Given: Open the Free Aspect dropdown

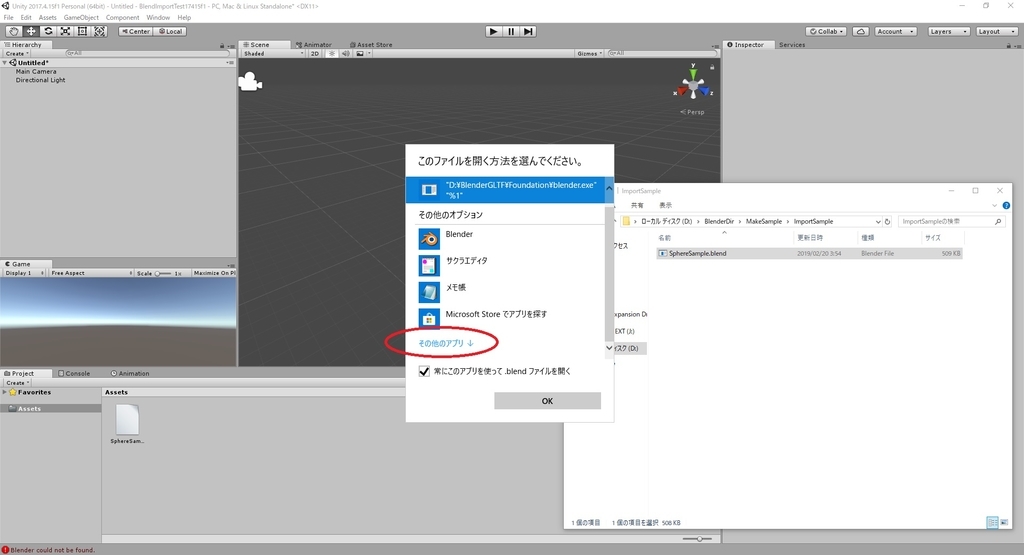Looking at the screenshot, I should point(91,273).
